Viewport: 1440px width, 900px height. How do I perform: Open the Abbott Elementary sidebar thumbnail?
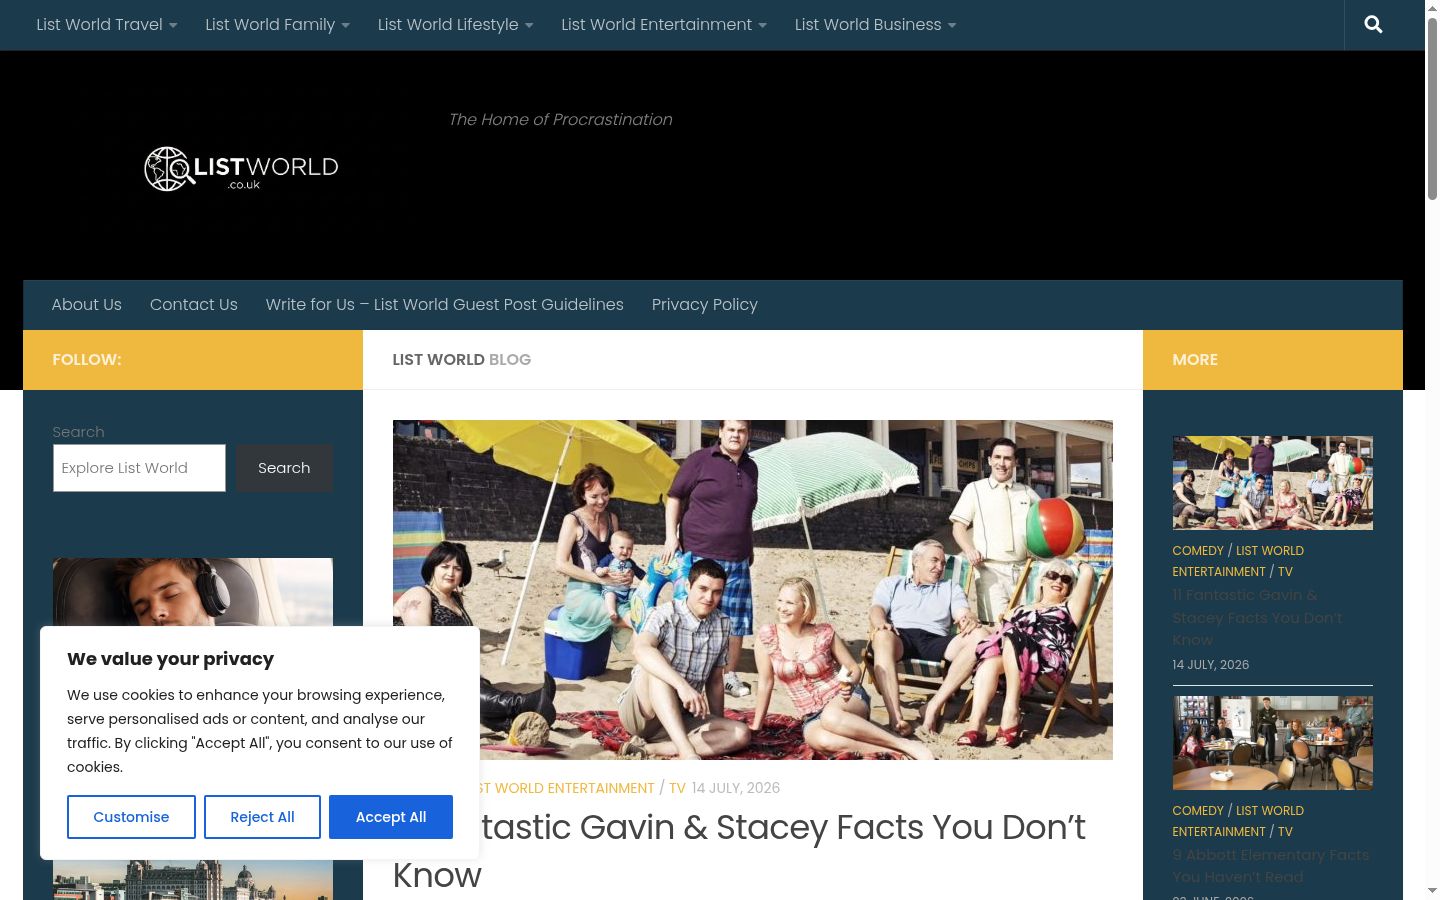(x=1273, y=743)
